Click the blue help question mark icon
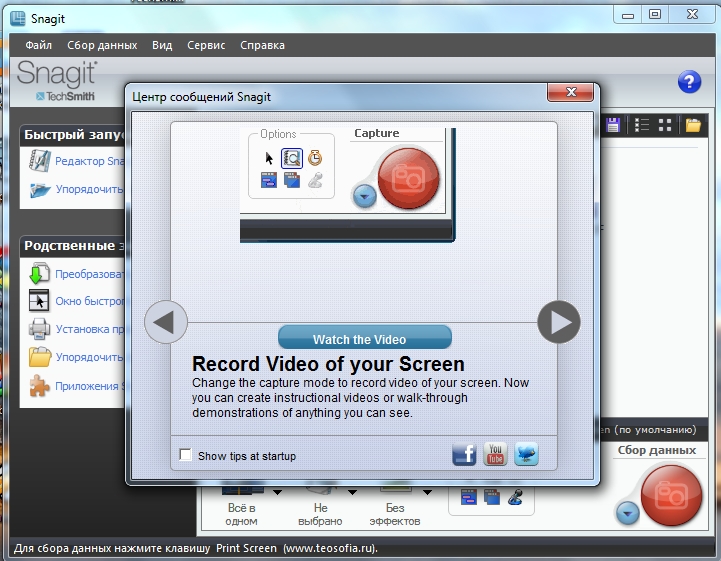Viewport: 721px width, 561px height. click(689, 82)
